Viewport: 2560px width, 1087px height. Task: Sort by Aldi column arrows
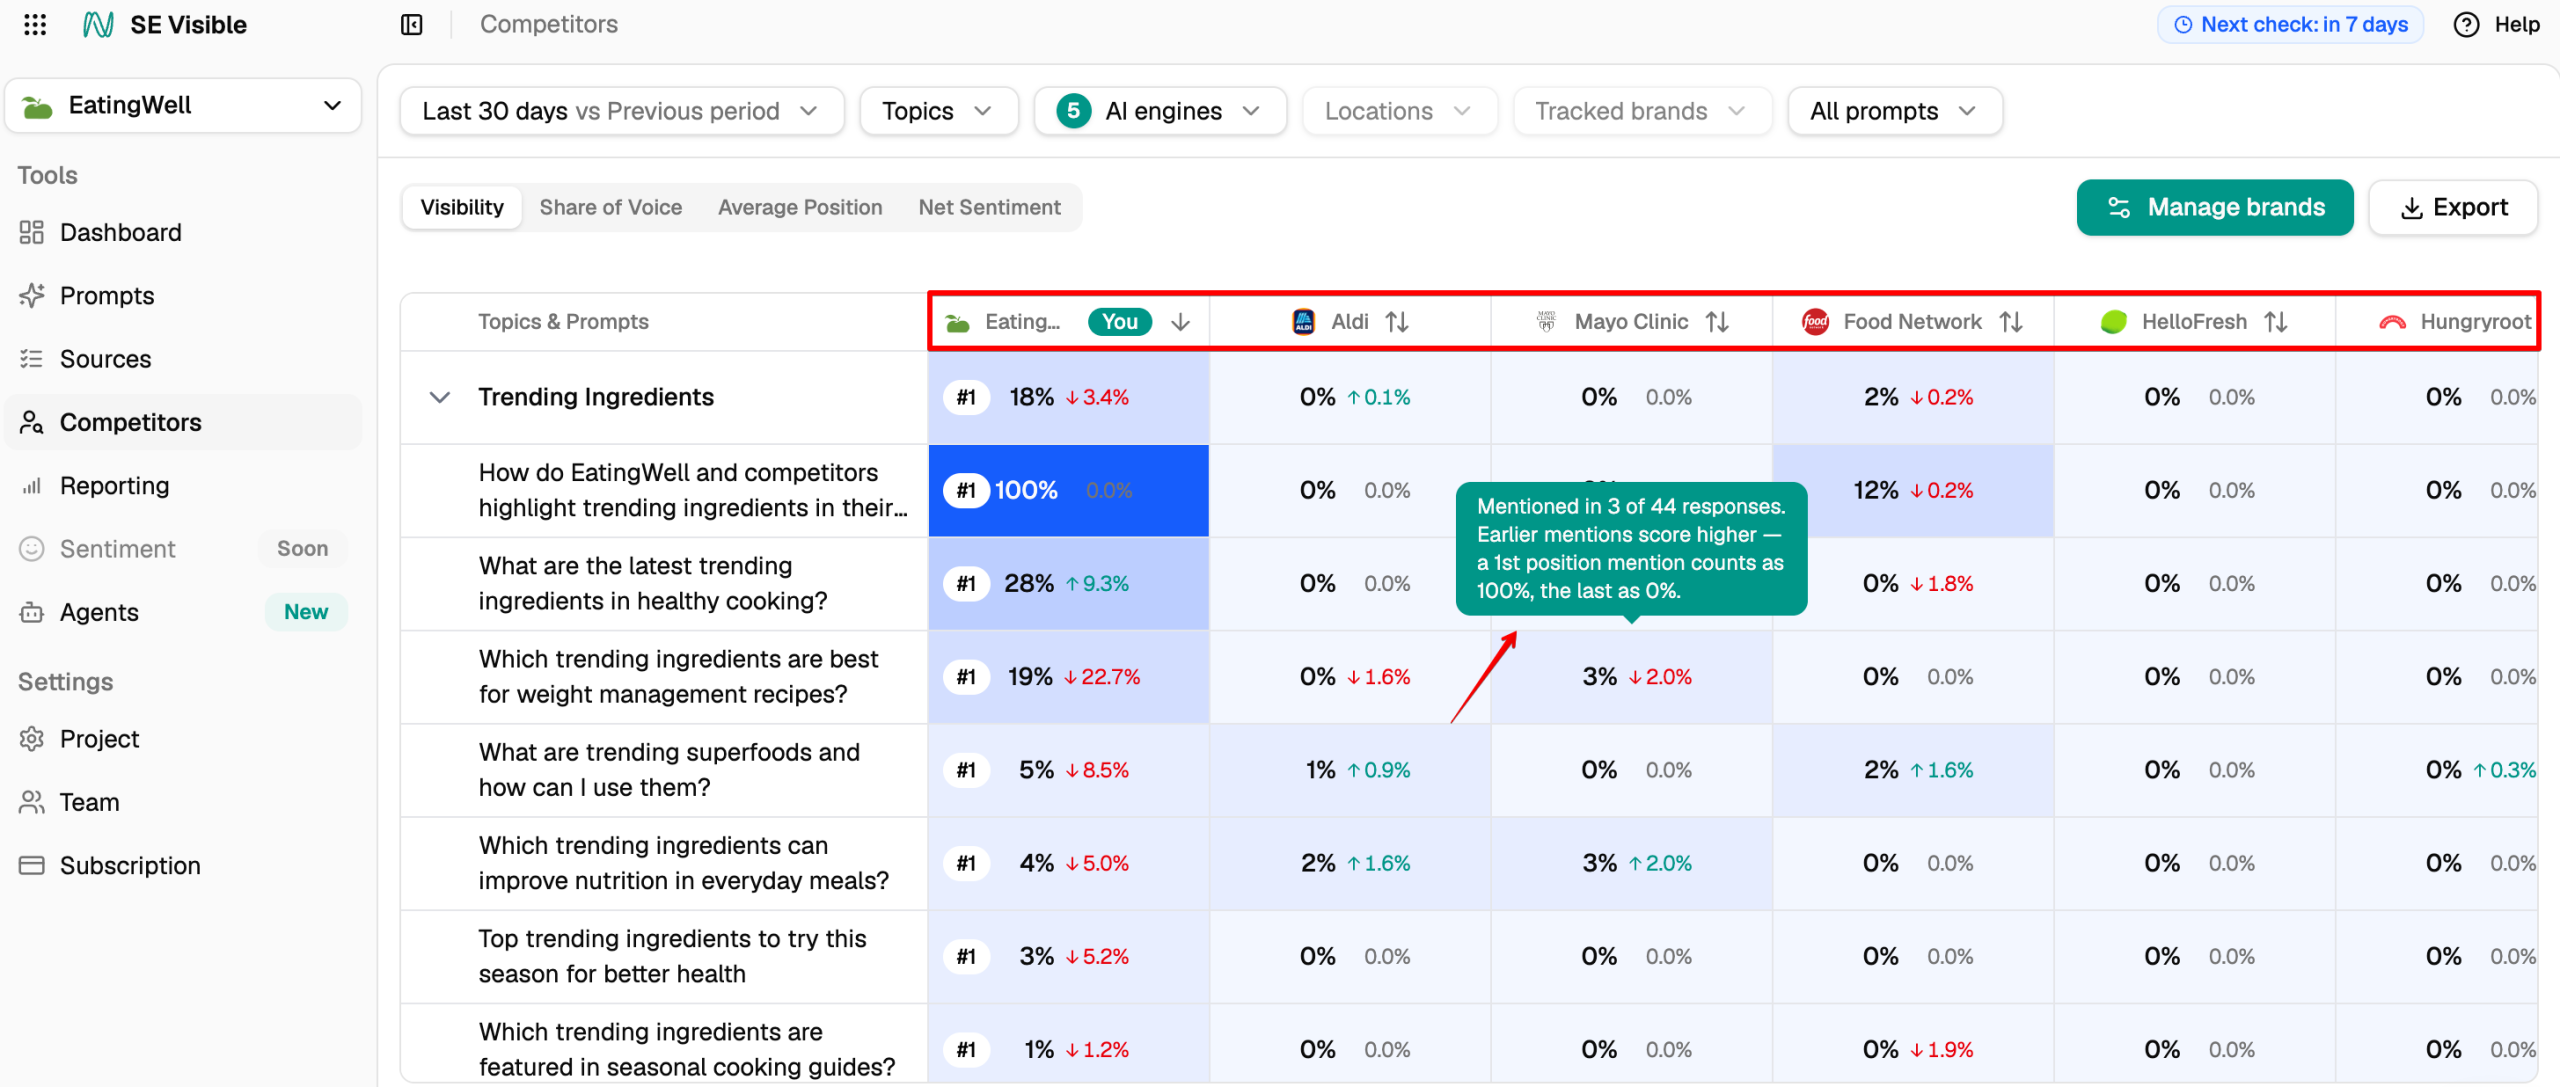(x=1397, y=321)
